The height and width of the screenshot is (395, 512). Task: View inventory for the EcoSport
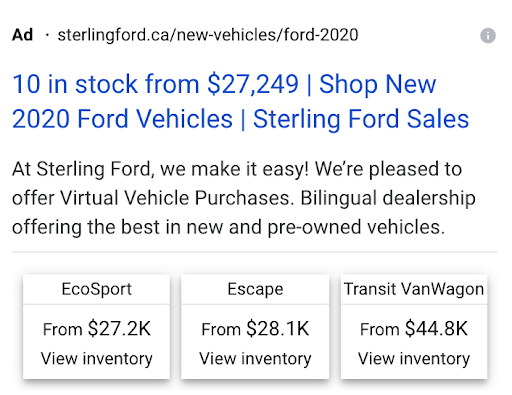click(97, 359)
